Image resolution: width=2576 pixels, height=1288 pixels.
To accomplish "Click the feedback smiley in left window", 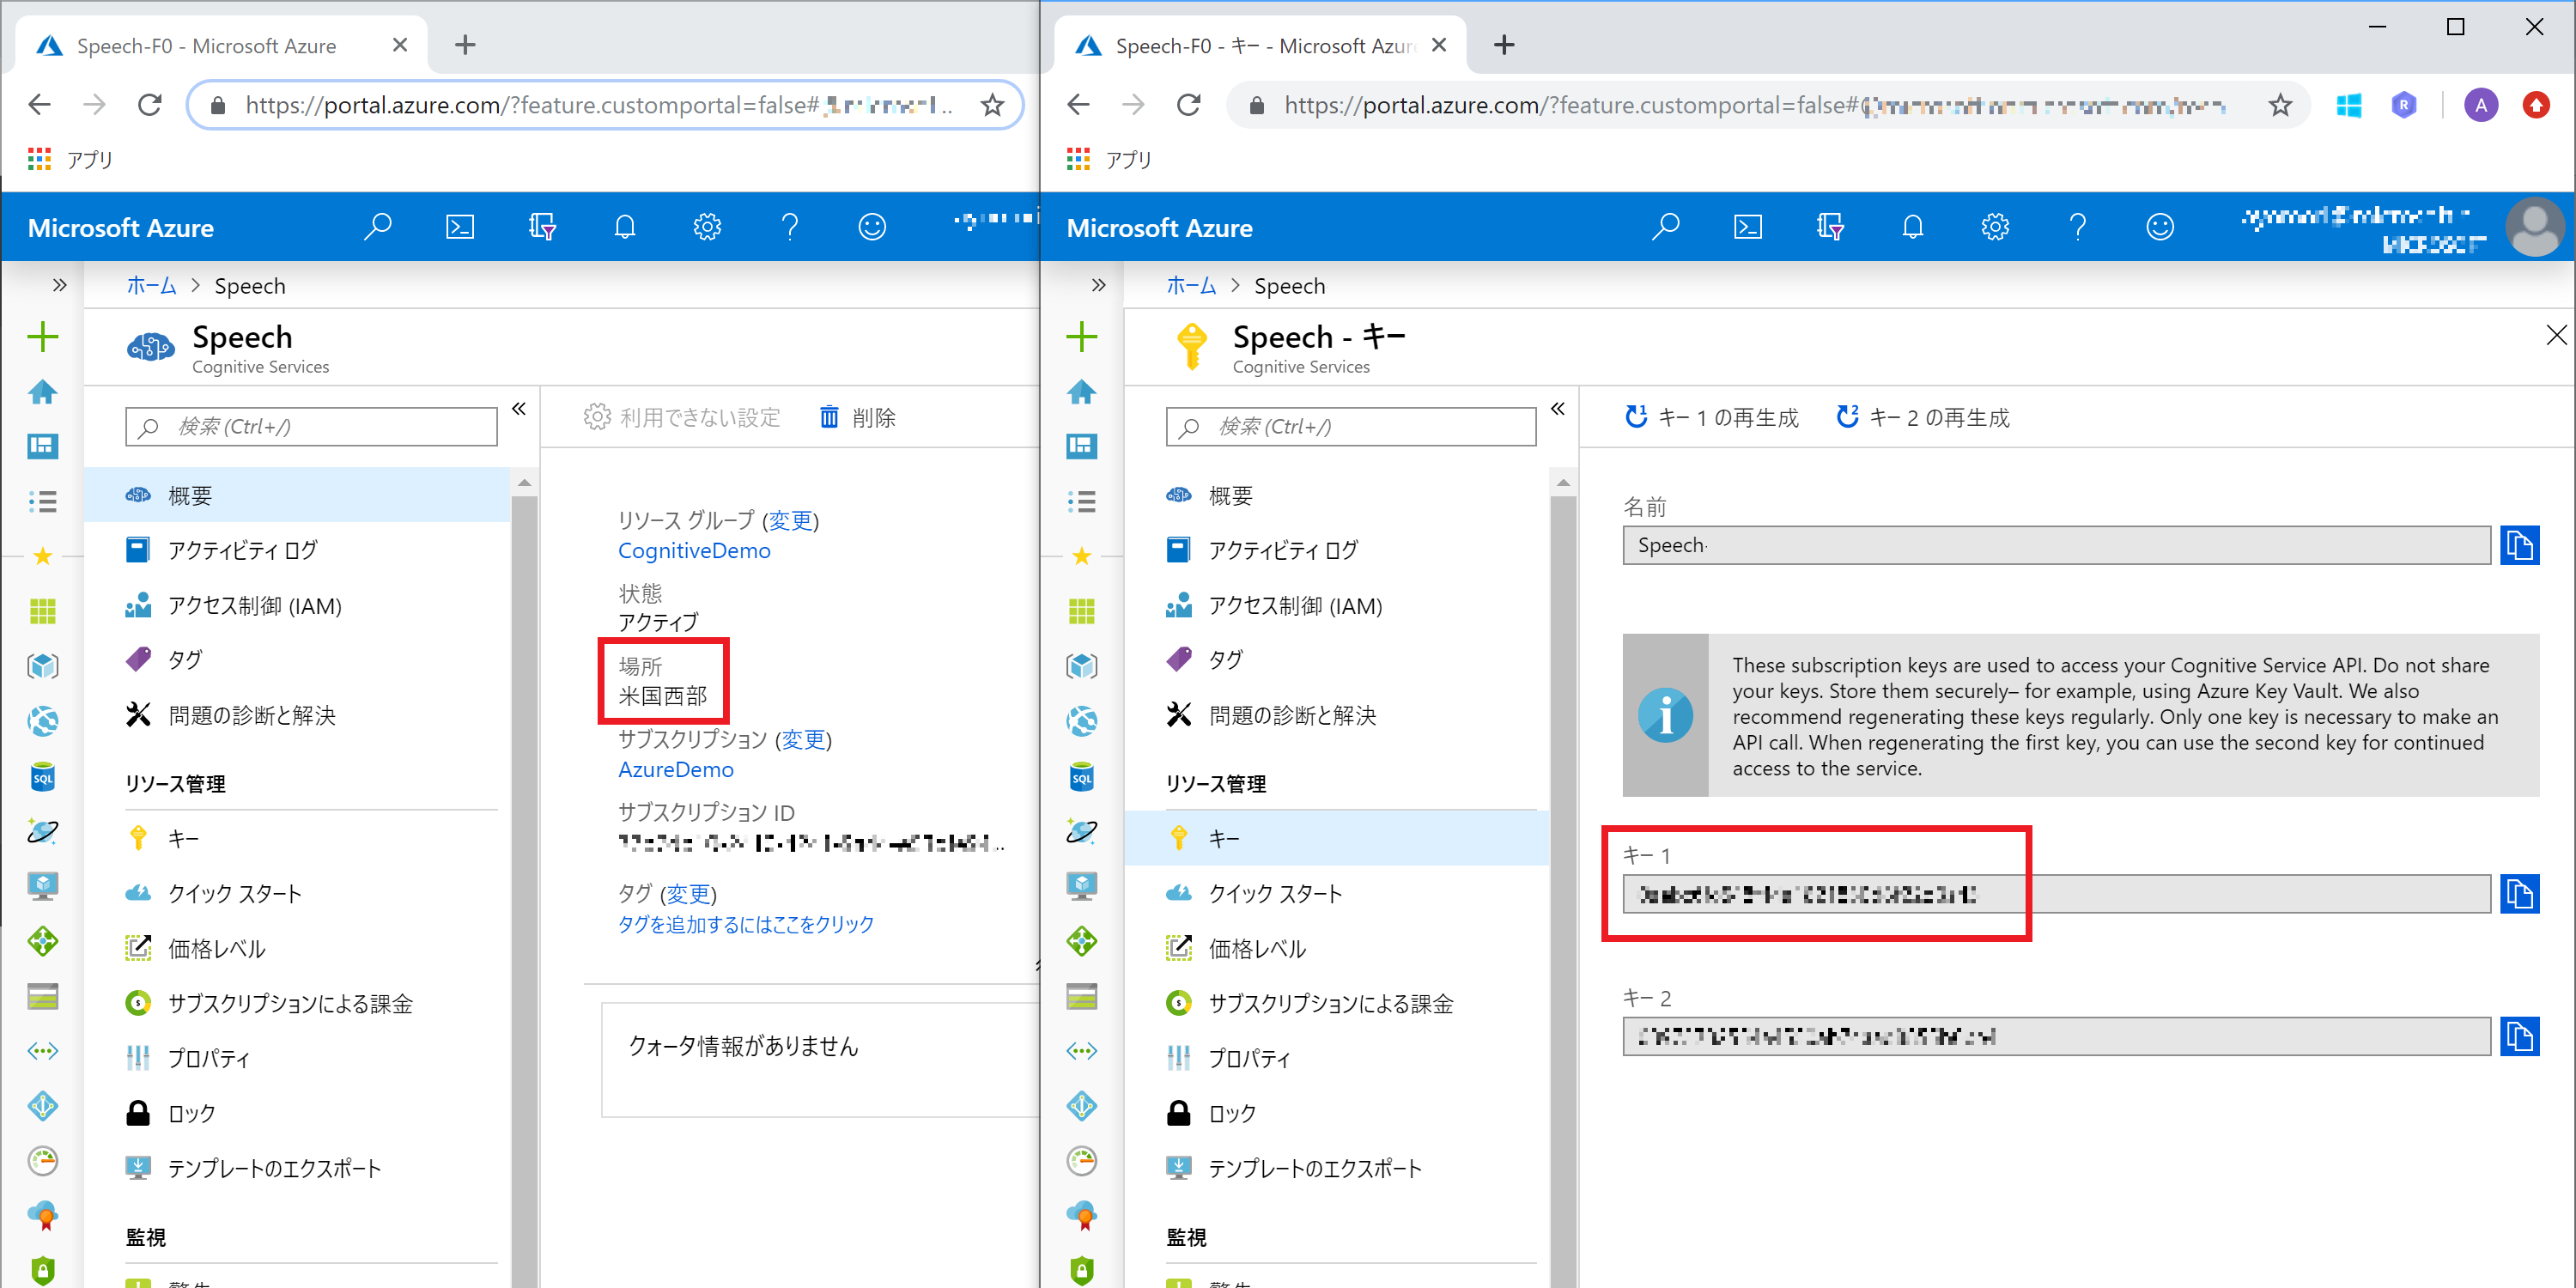I will coord(872,228).
